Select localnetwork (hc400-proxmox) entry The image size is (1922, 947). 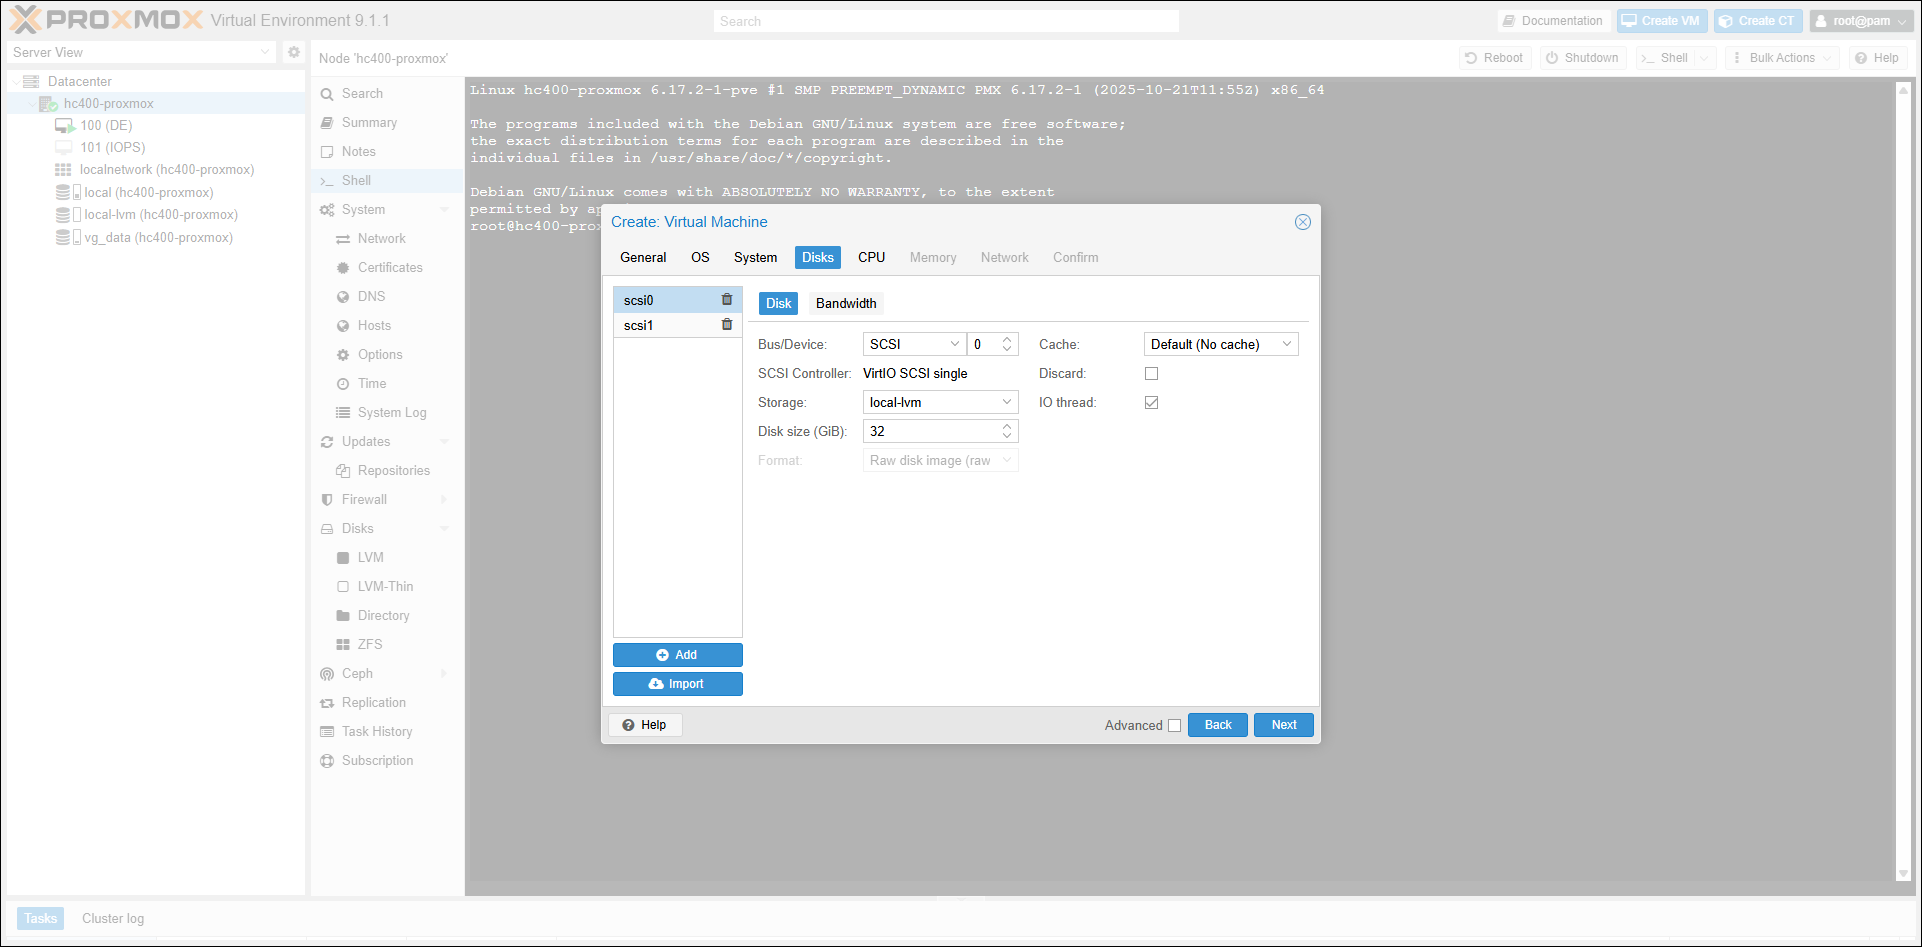click(x=167, y=170)
